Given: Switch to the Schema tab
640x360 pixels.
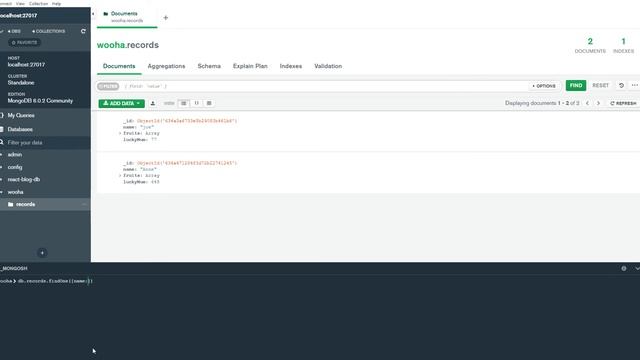Looking at the screenshot, I should pos(209,66).
